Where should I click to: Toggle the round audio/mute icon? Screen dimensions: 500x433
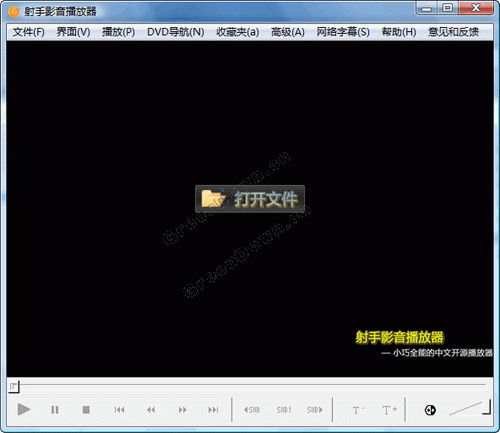pos(430,410)
